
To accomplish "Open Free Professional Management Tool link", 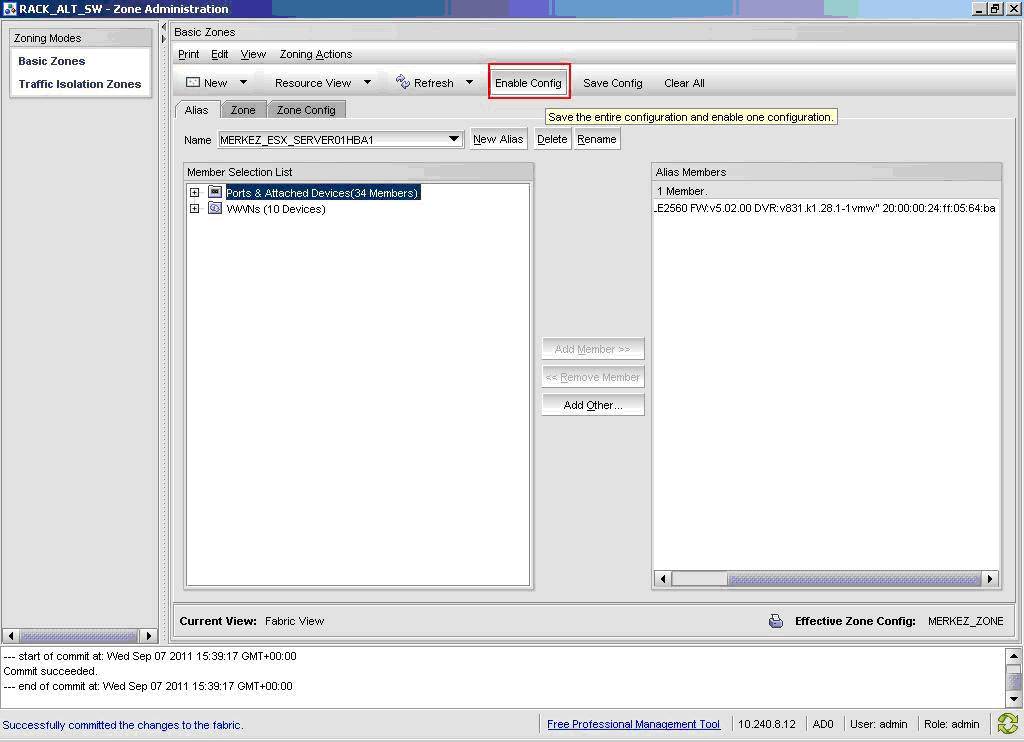I will click(633, 724).
